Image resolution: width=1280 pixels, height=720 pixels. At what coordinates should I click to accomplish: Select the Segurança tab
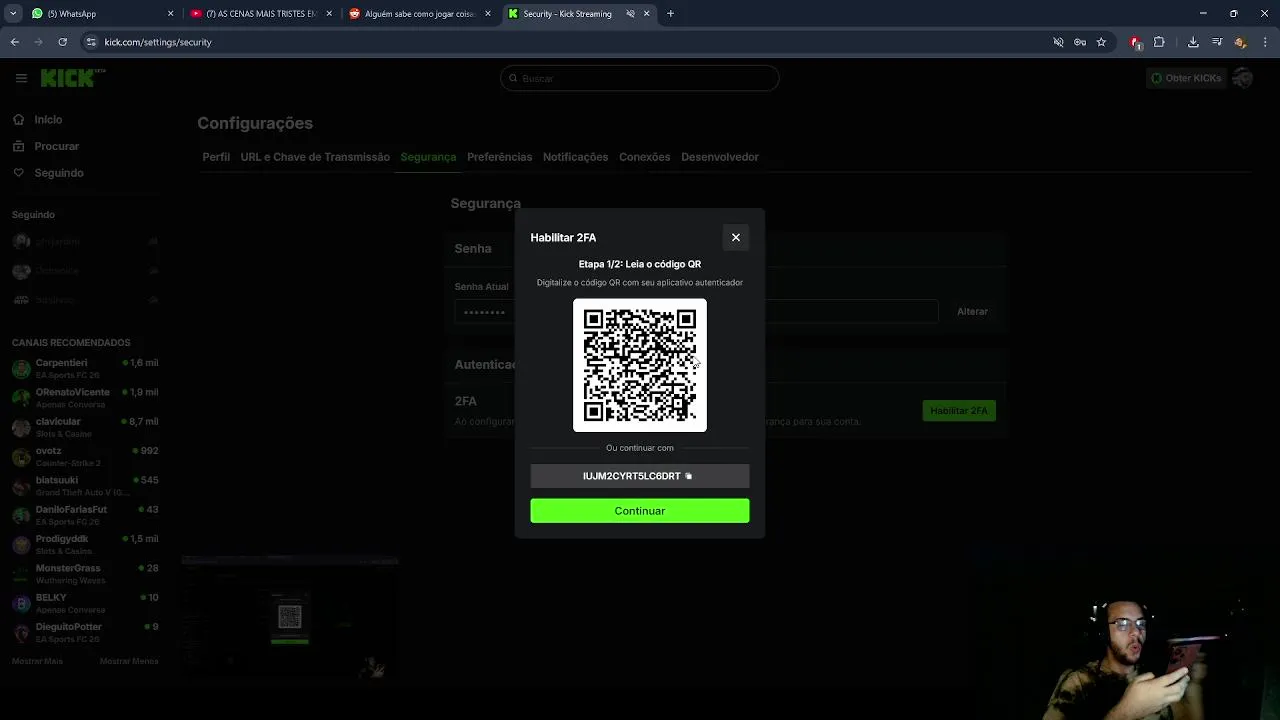point(428,157)
